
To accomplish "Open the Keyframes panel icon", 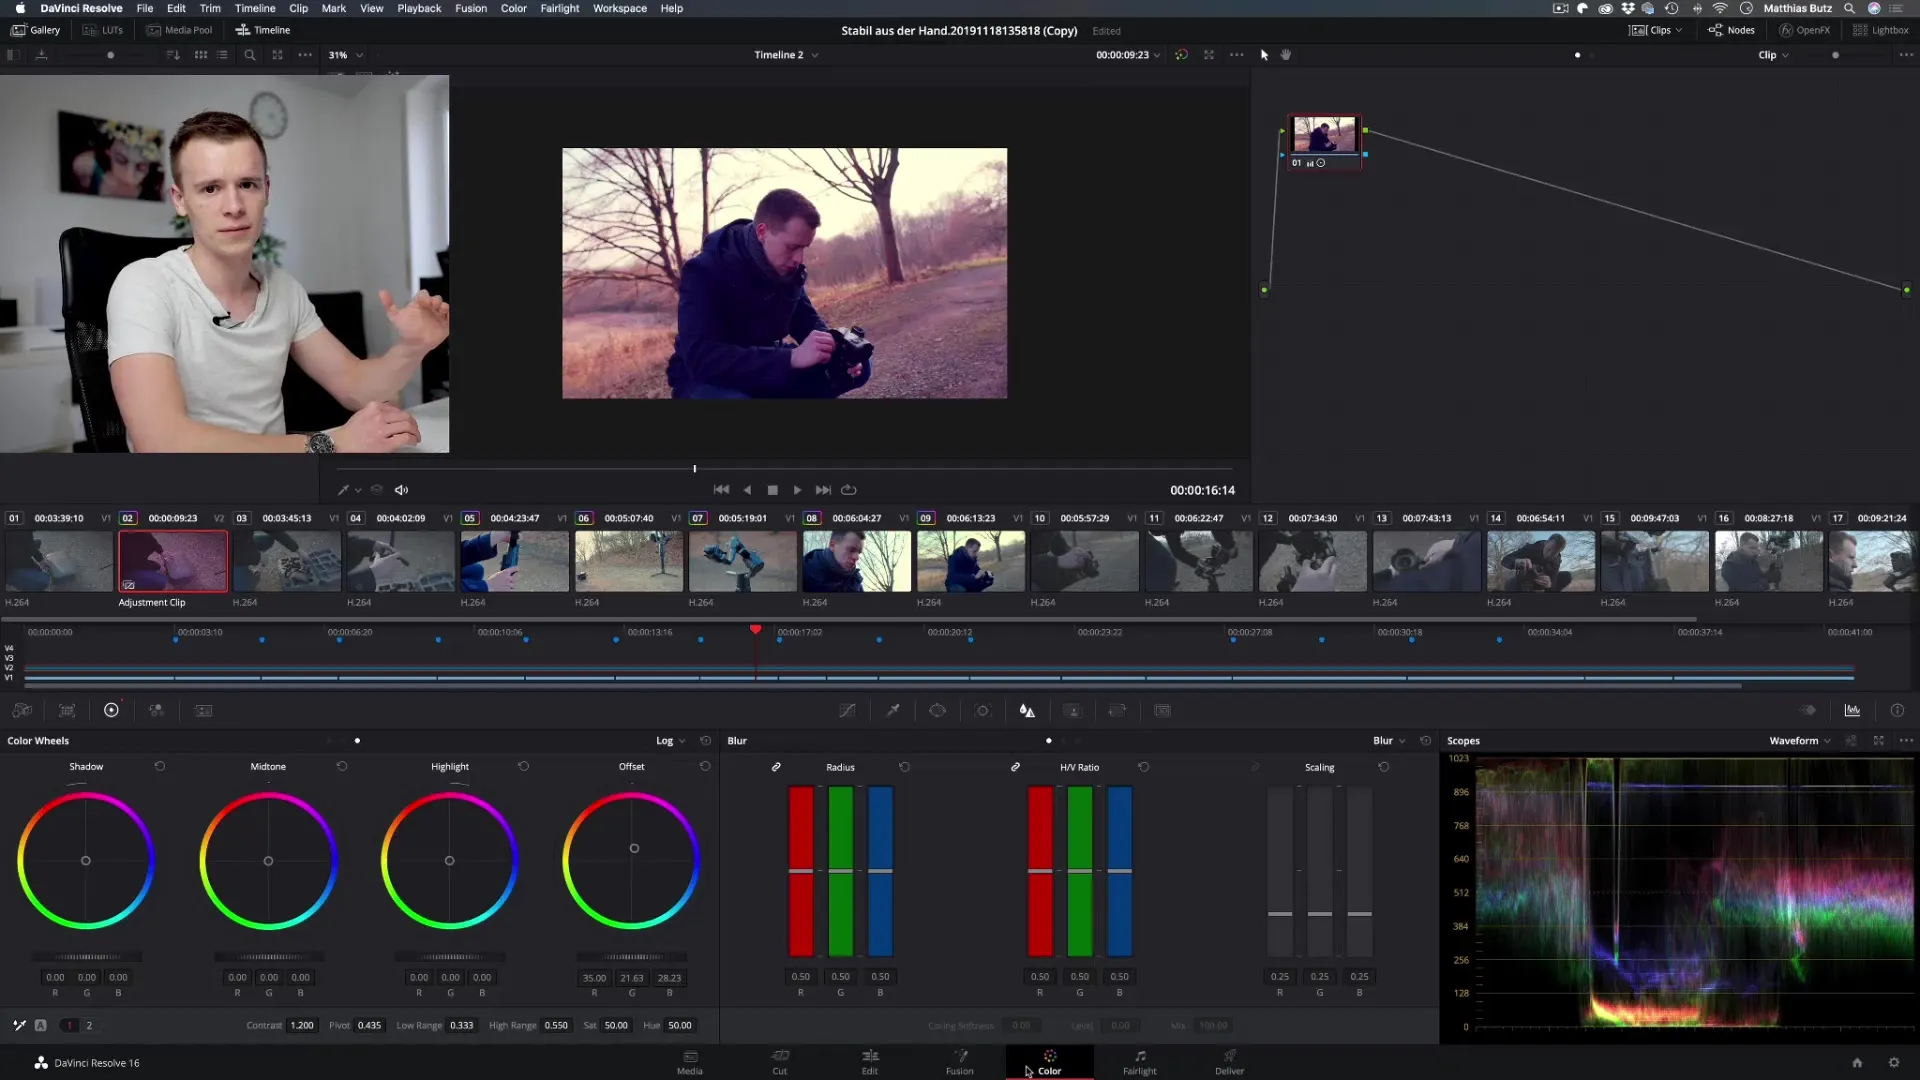I will (1808, 710).
